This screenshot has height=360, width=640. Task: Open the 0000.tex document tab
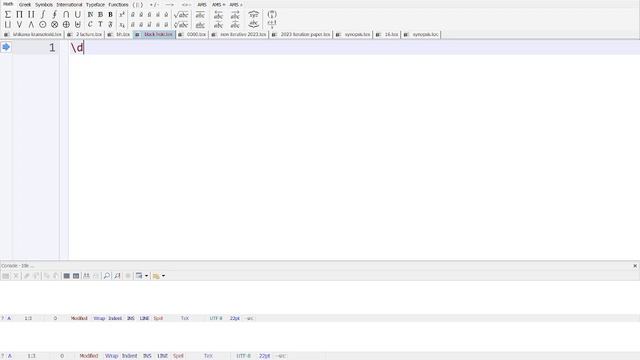193,34
